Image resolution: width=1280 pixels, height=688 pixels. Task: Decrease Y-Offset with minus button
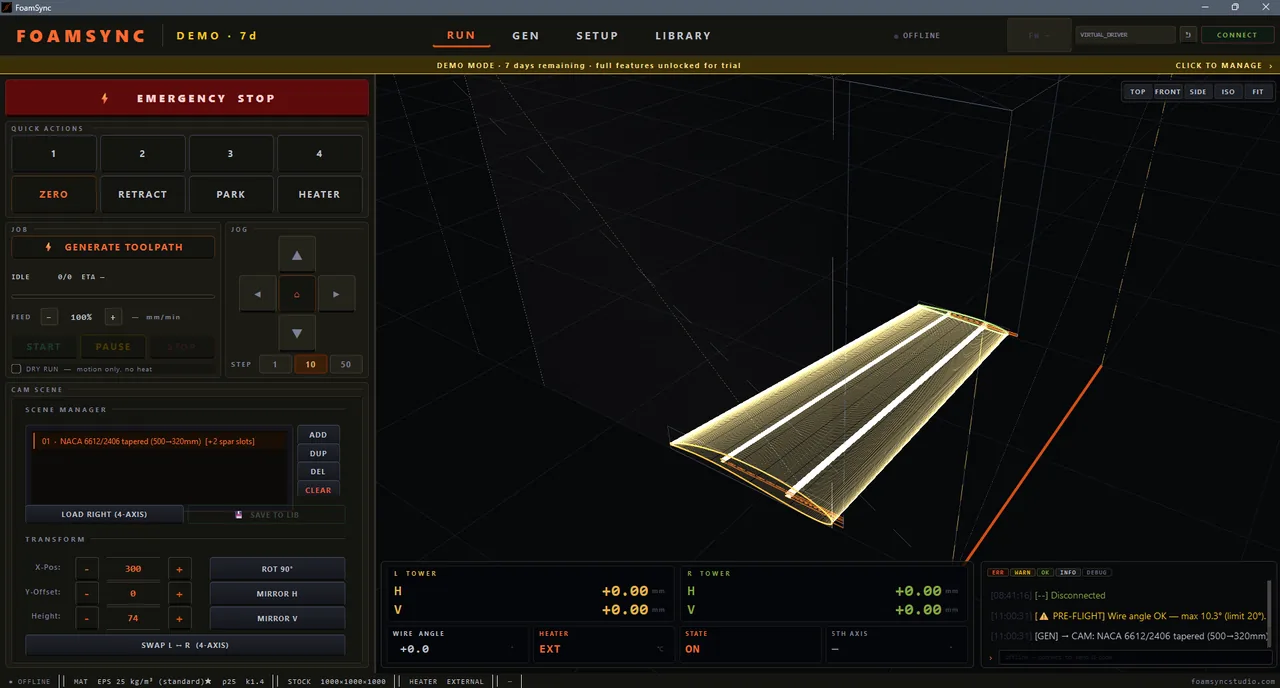coord(87,594)
